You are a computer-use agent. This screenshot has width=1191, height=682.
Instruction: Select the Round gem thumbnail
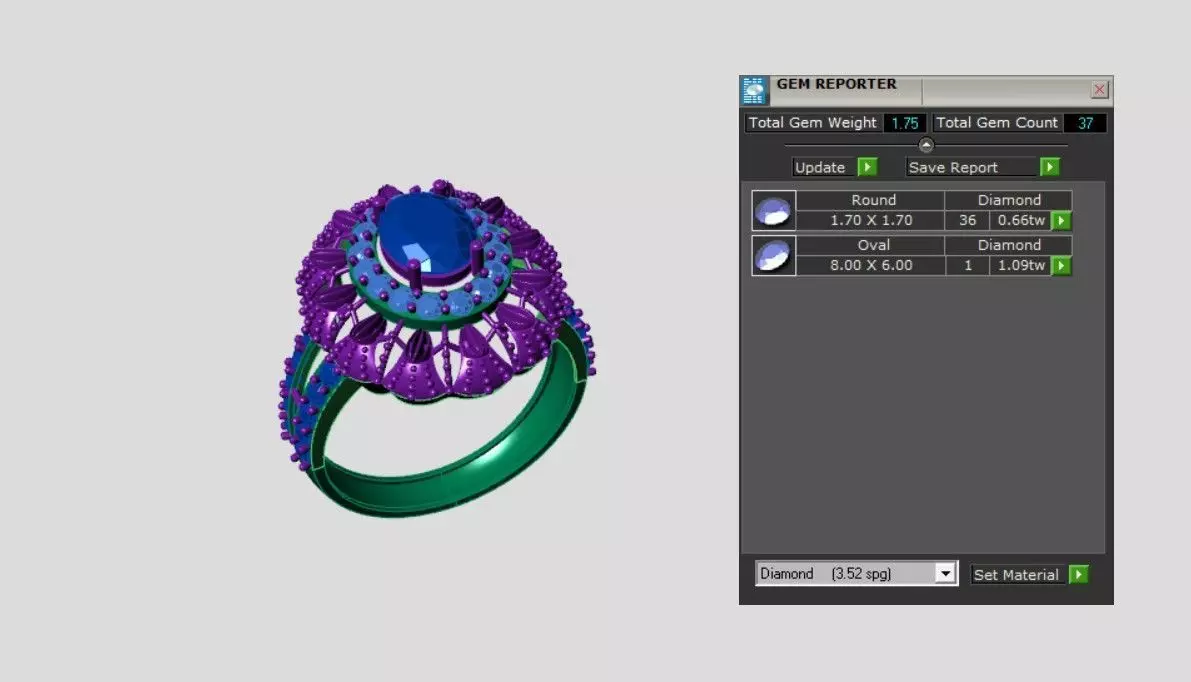[774, 210]
